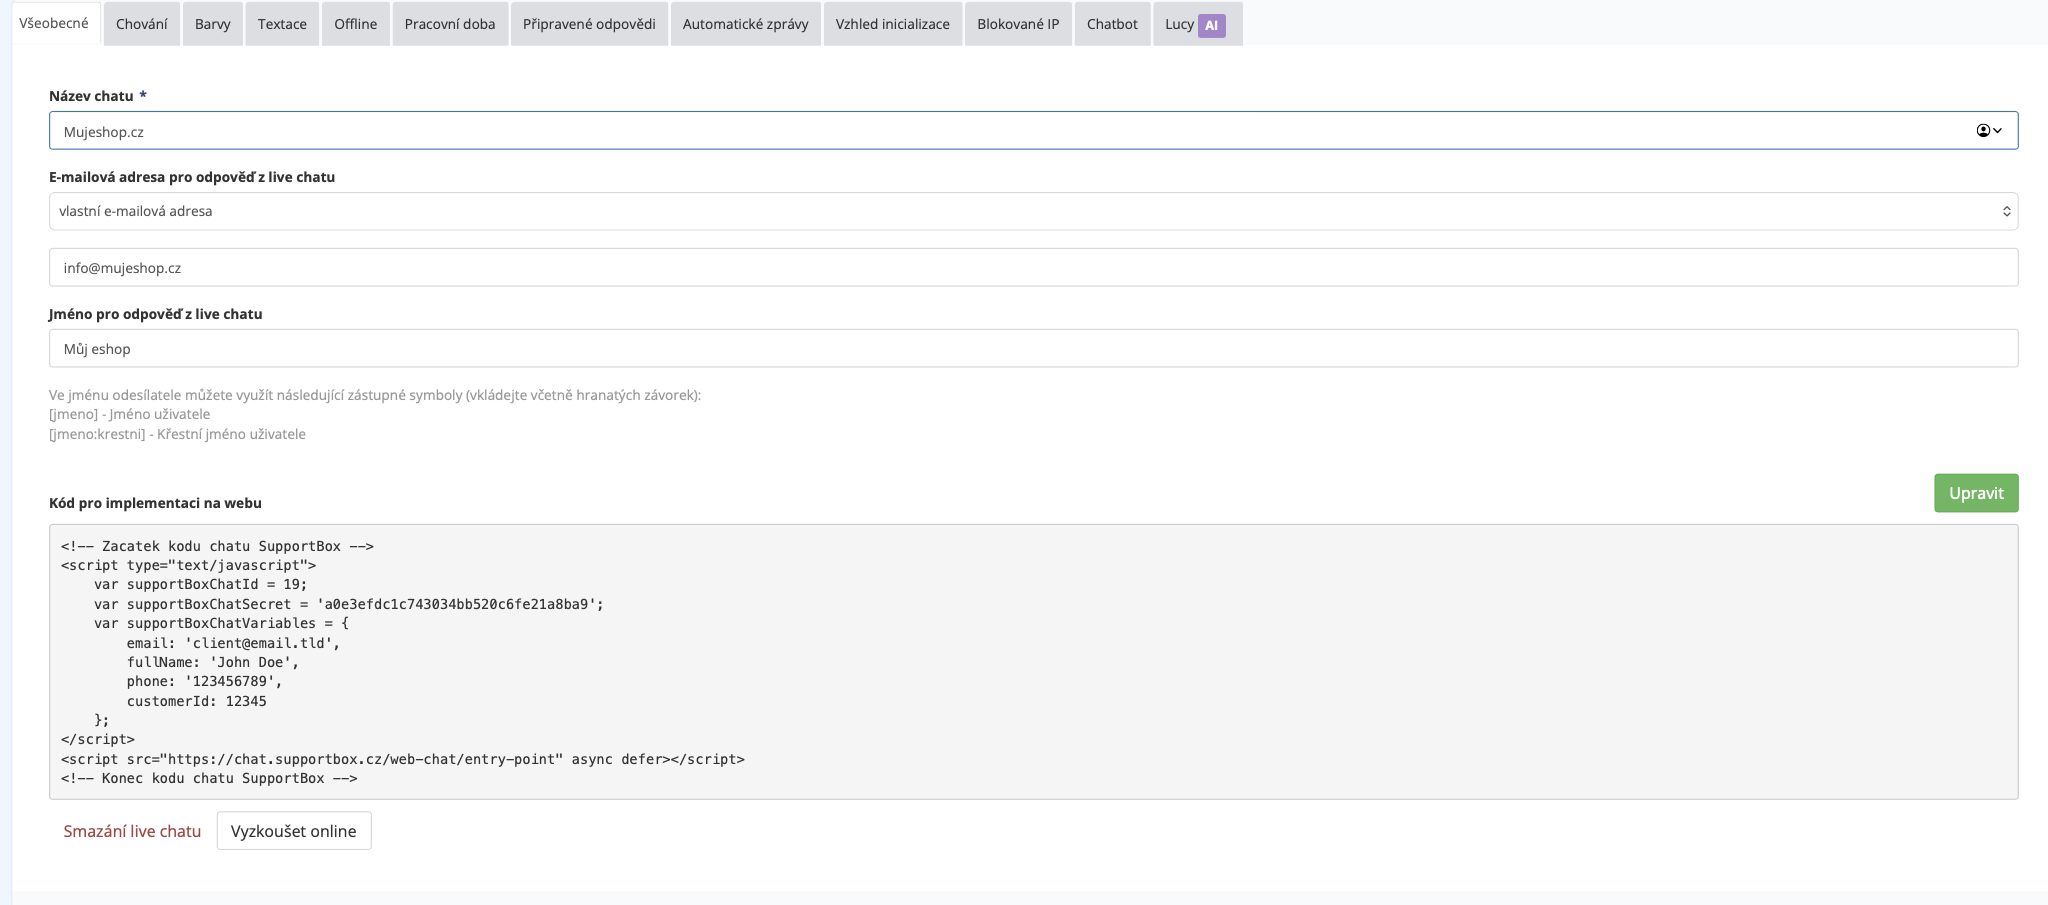2048x905 pixels.
Task: Switch to Připravené odpovědi tab
Action: point(589,24)
